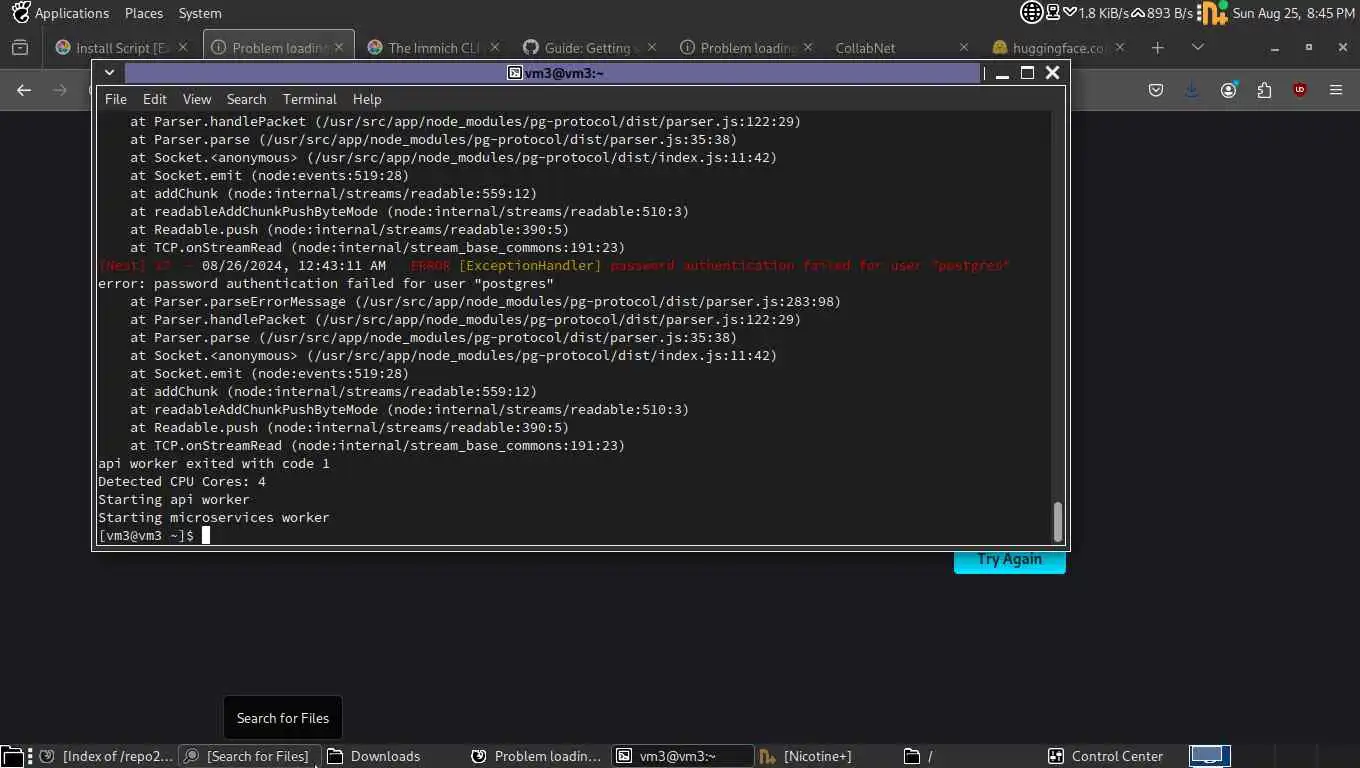The height and width of the screenshot is (768, 1360).
Task: Click the 'Starting api worker' line
Action: [x=173, y=499]
